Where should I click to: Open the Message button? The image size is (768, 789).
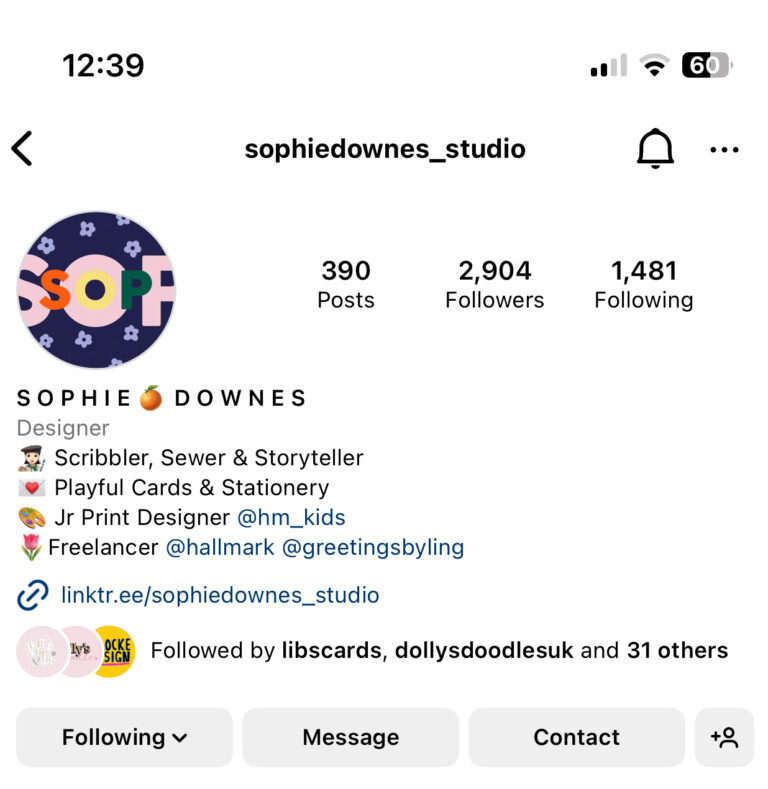[x=351, y=737]
